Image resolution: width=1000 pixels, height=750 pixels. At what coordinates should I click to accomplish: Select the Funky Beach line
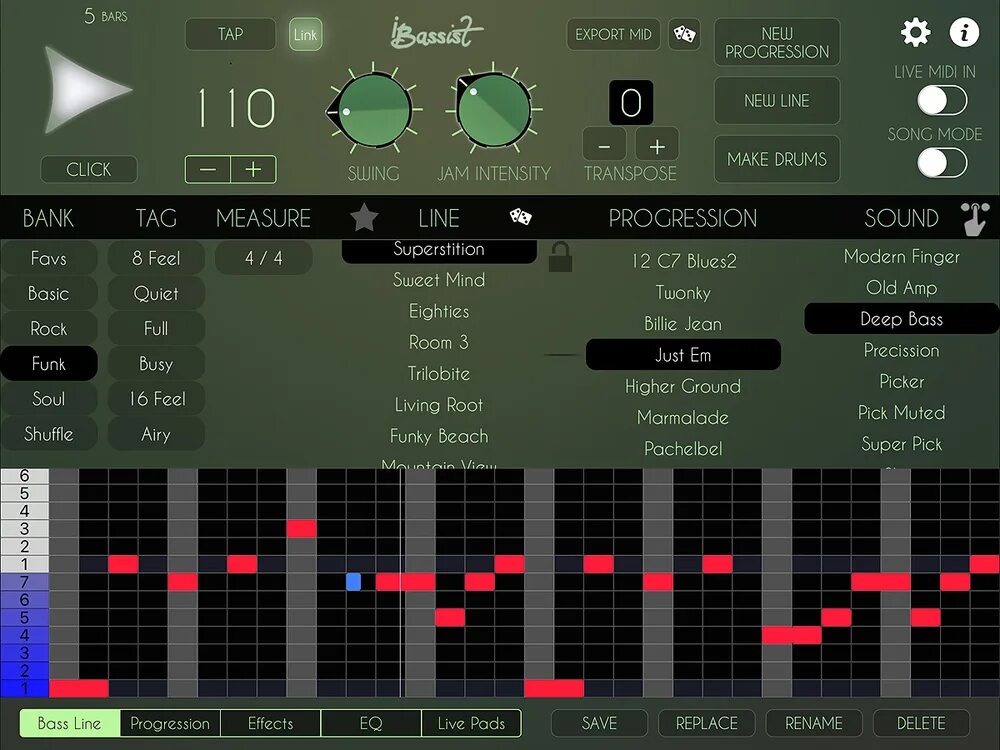pyautogui.click(x=439, y=436)
